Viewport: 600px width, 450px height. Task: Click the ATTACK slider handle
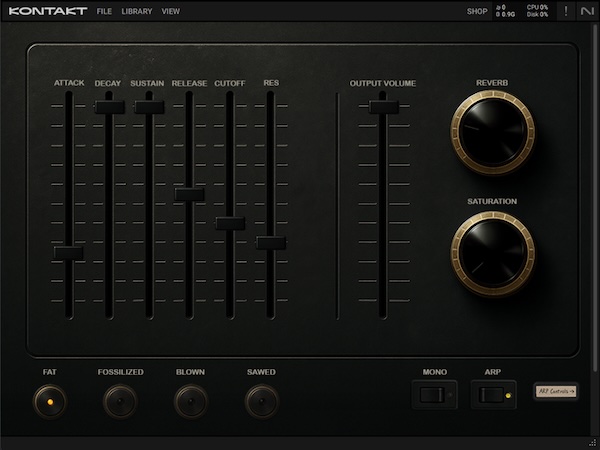pos(68,253)
